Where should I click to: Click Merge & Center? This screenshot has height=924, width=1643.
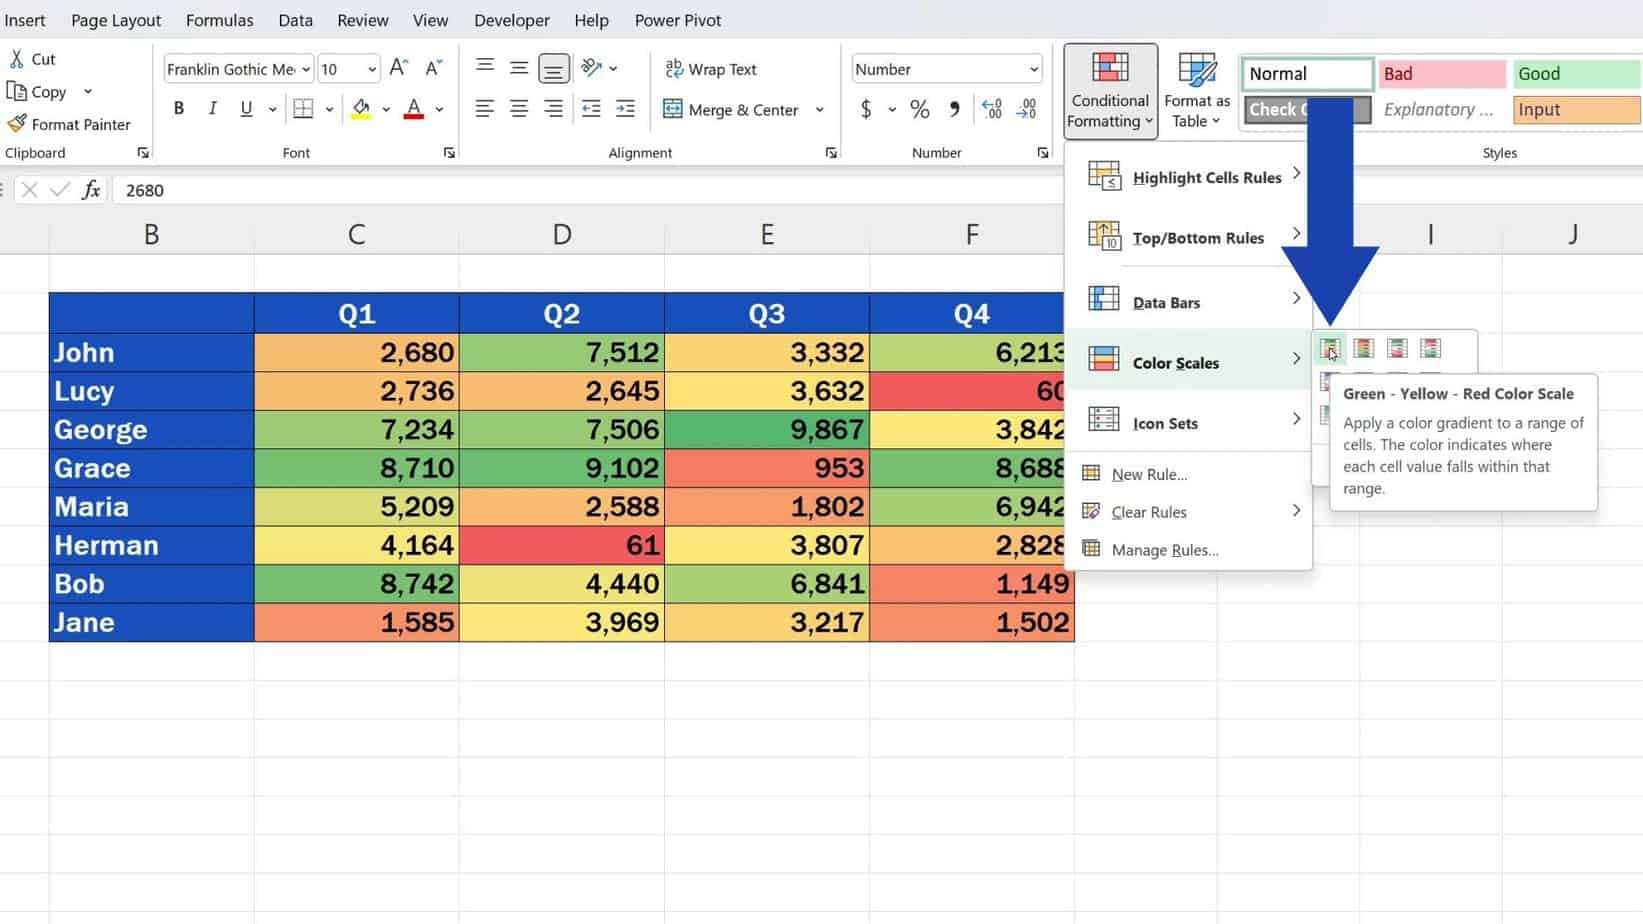pyautogui.click(x=735, y=110)
